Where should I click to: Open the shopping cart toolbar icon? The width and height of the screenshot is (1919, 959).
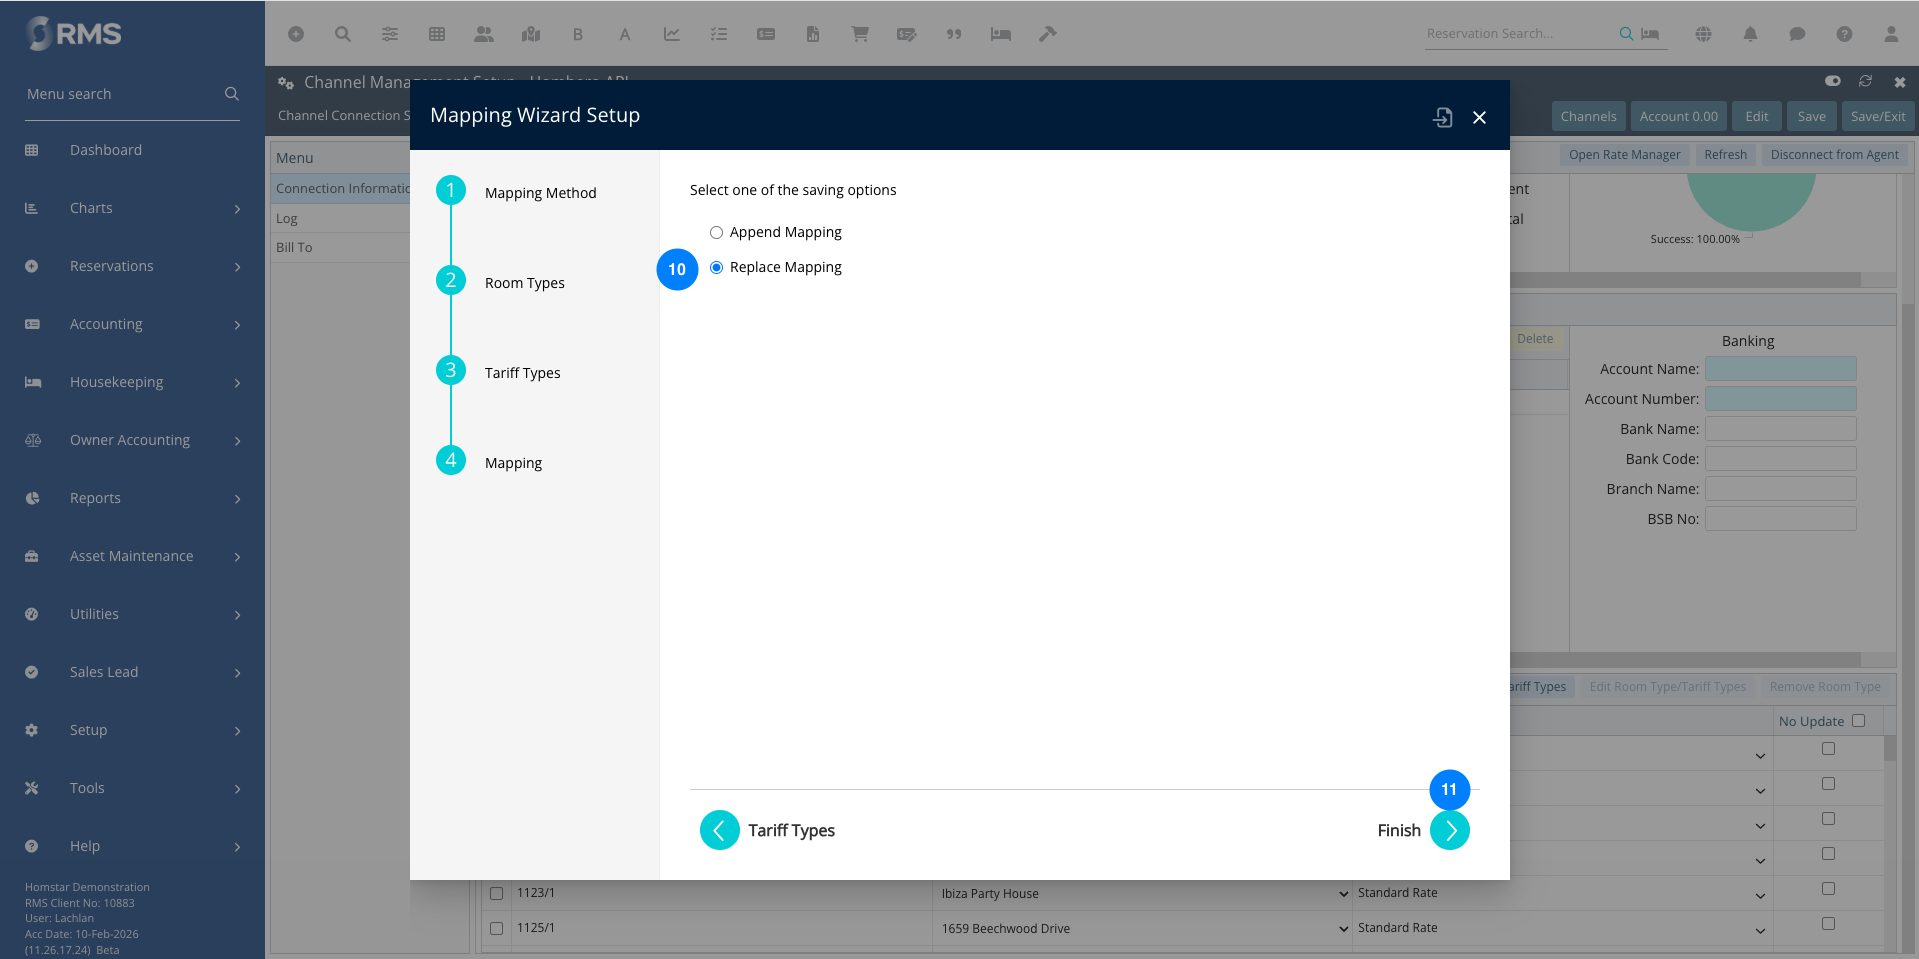tap(859, 34)
